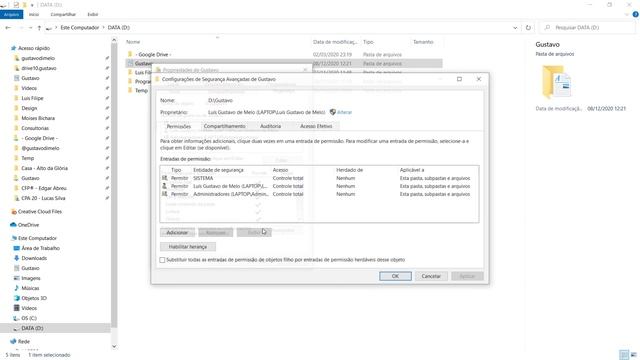
Task: Switch to Acesso Efetivo tab
Action: pyautogui.click(x=316, y=127)
